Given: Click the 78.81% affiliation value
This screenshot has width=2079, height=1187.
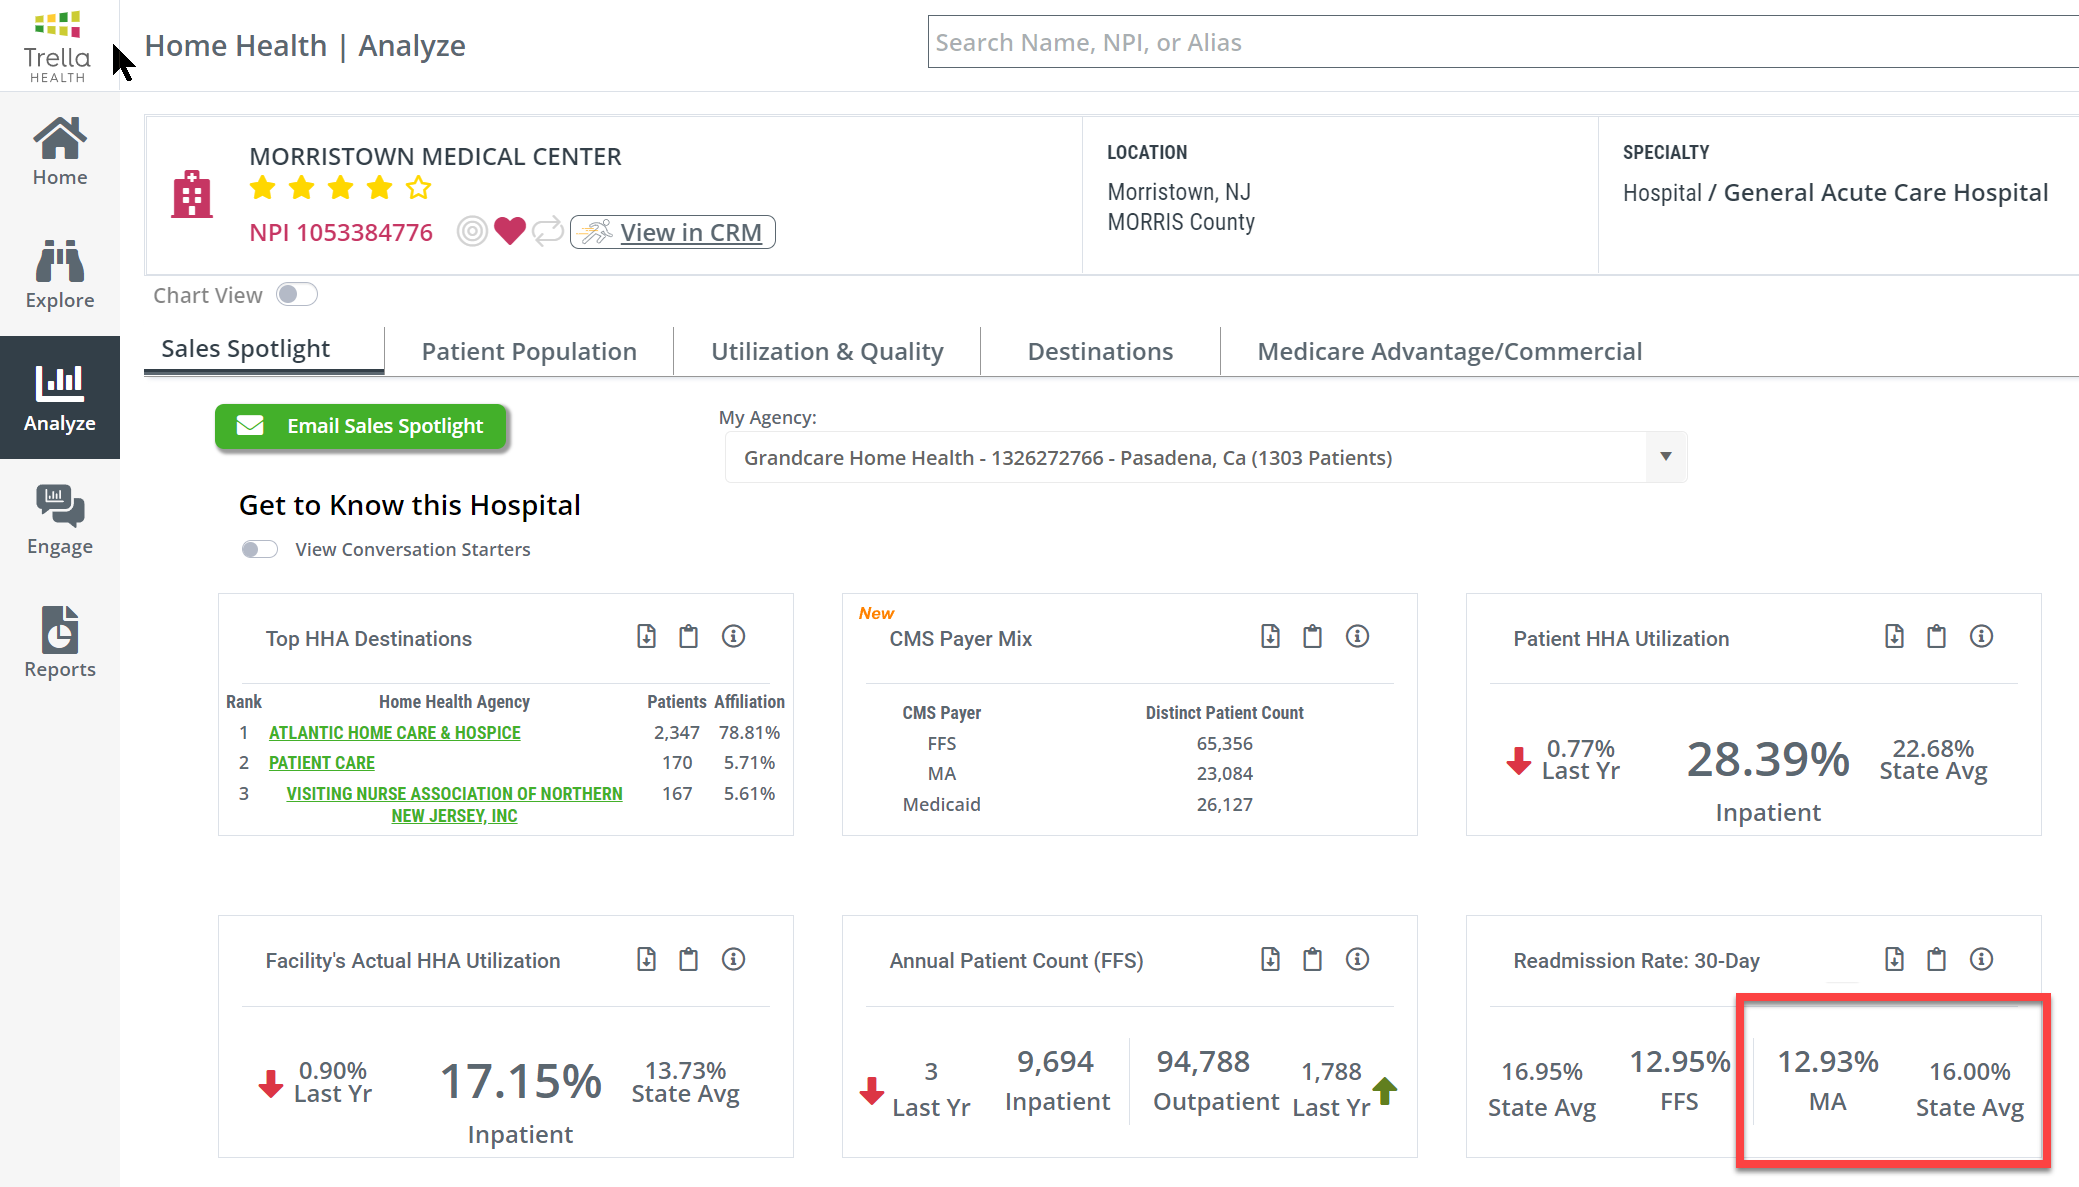Looking at the screenshot, I should pyautogui.click(x=750, y=733).
